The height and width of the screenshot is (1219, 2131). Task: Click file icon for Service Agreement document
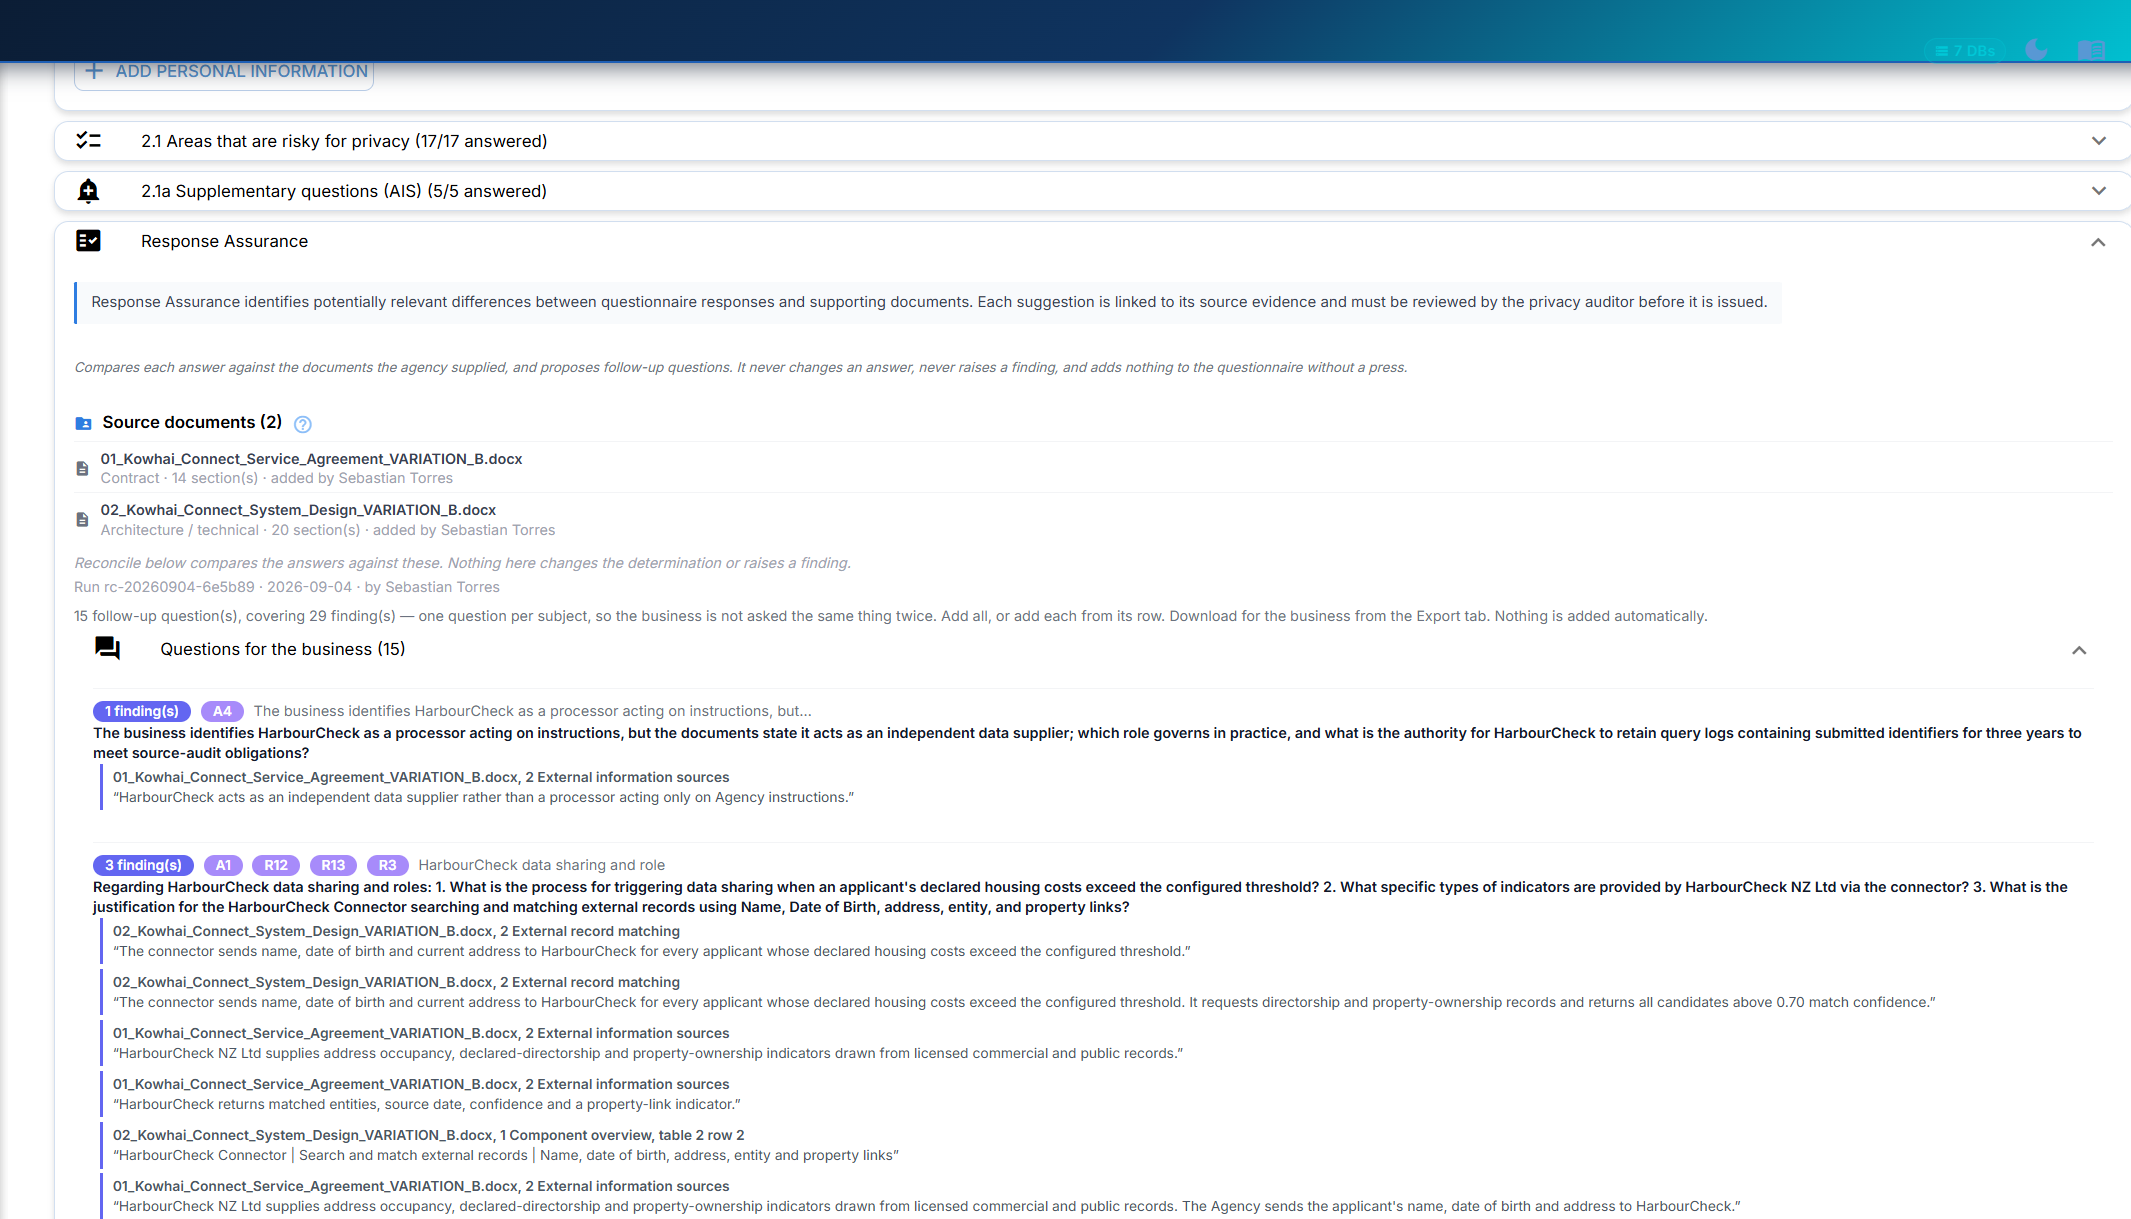pos(83,468)
